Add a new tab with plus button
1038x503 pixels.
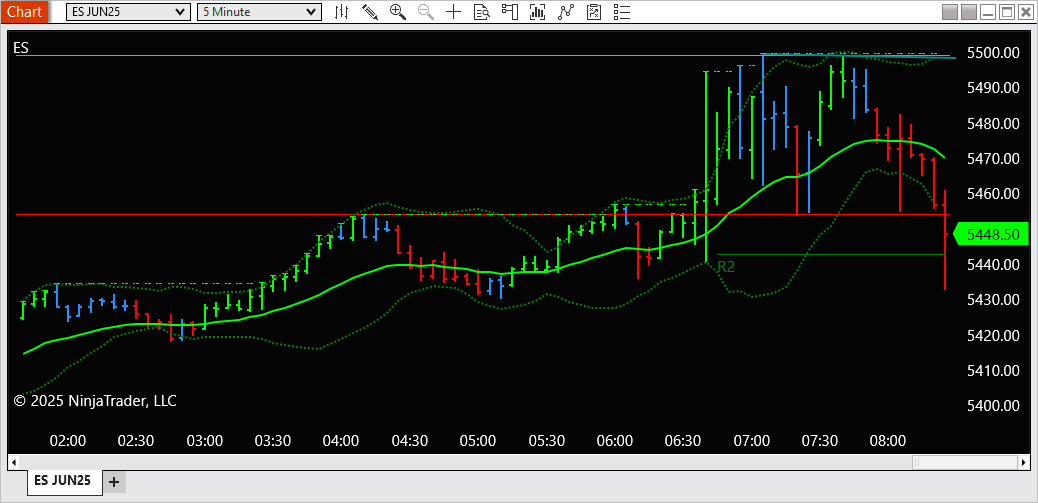point(114,481)
